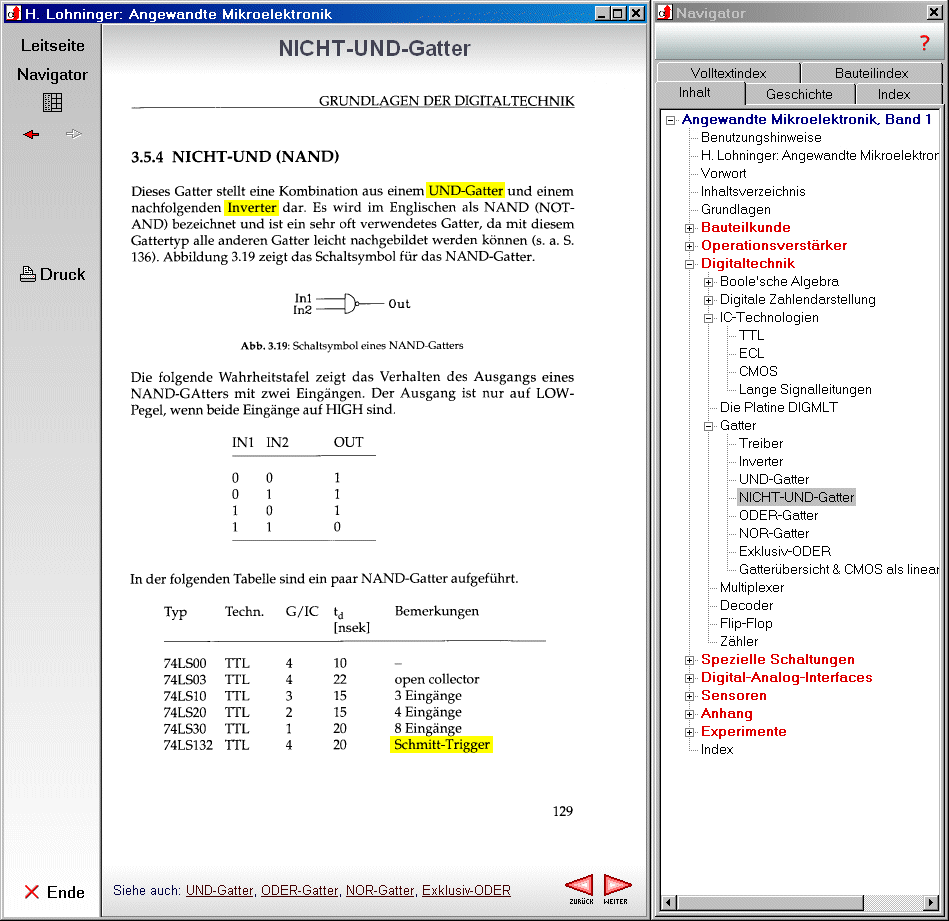The width and height of the screenshot is (949, 921).
Task: Open the table grid icon under Navigator
Action: click(52, 102)
